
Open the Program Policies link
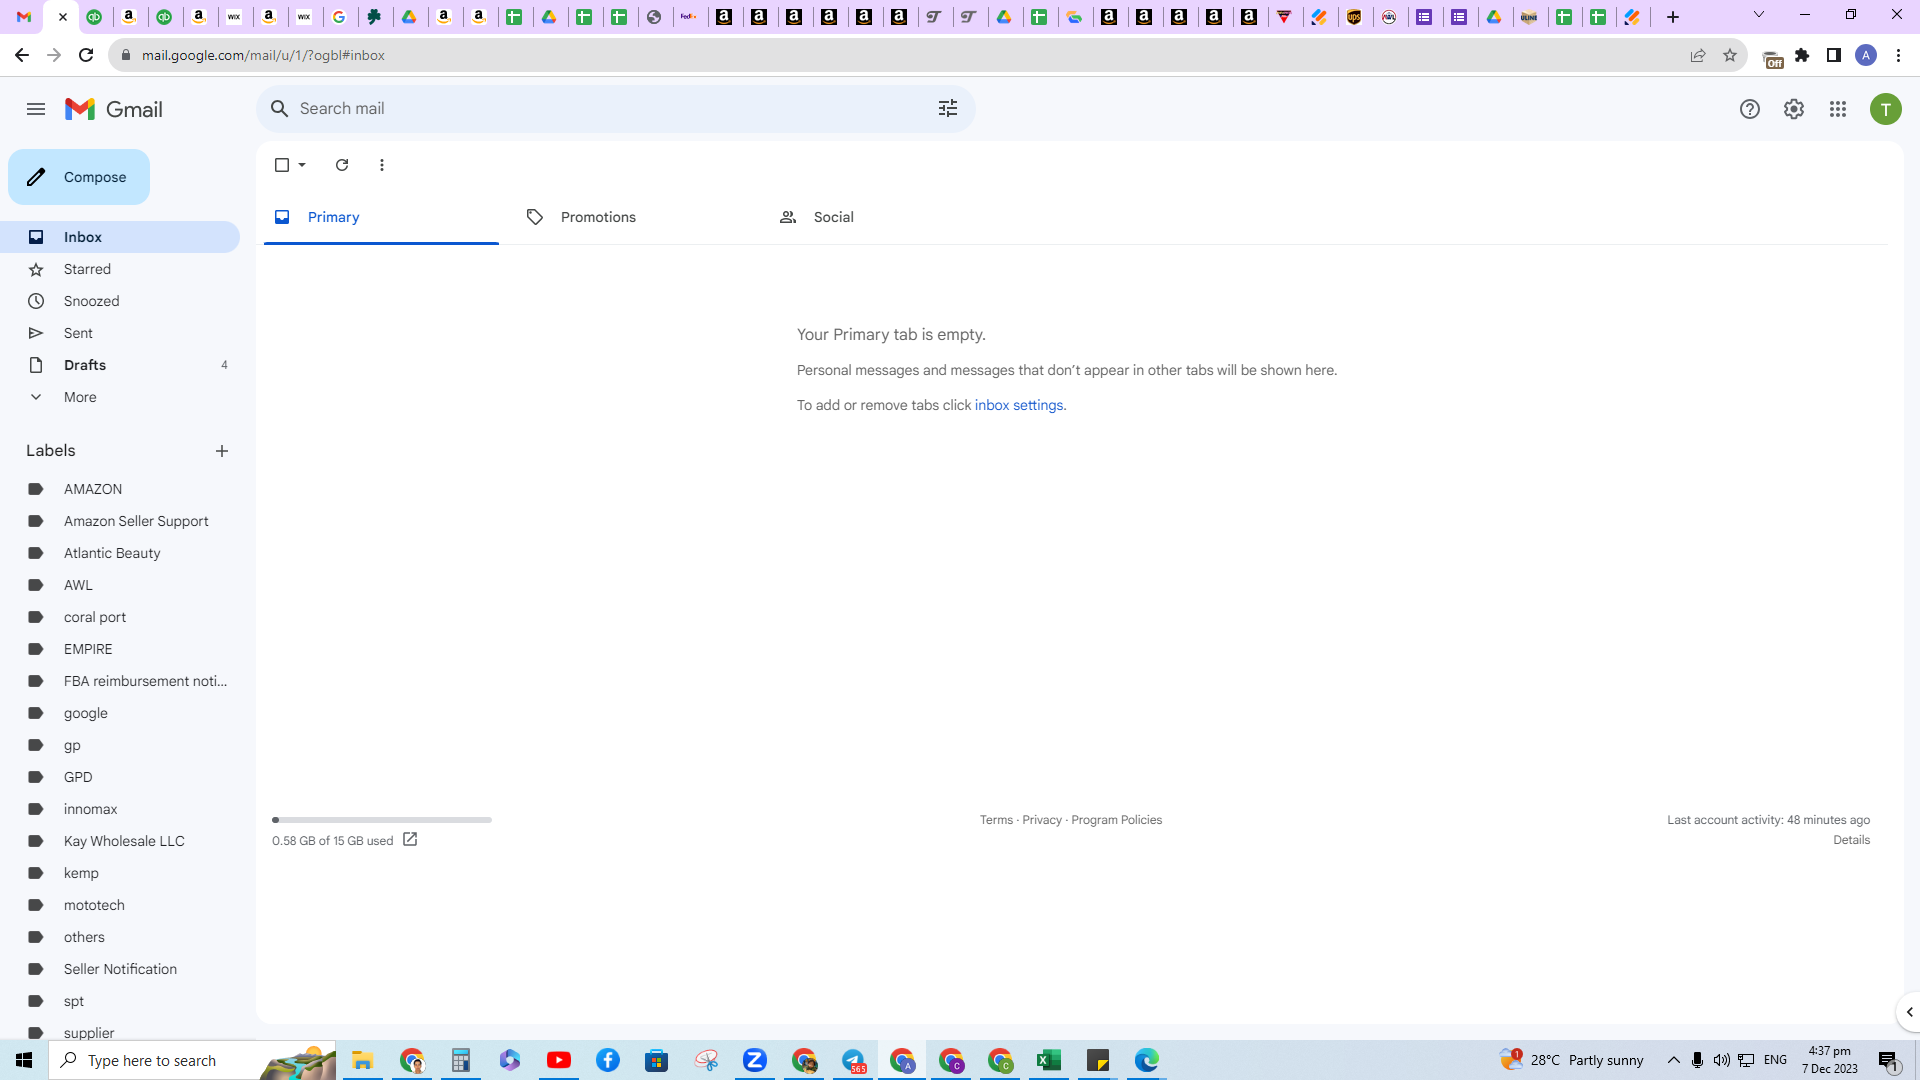pyautogui.click(x=1116, y=820)
